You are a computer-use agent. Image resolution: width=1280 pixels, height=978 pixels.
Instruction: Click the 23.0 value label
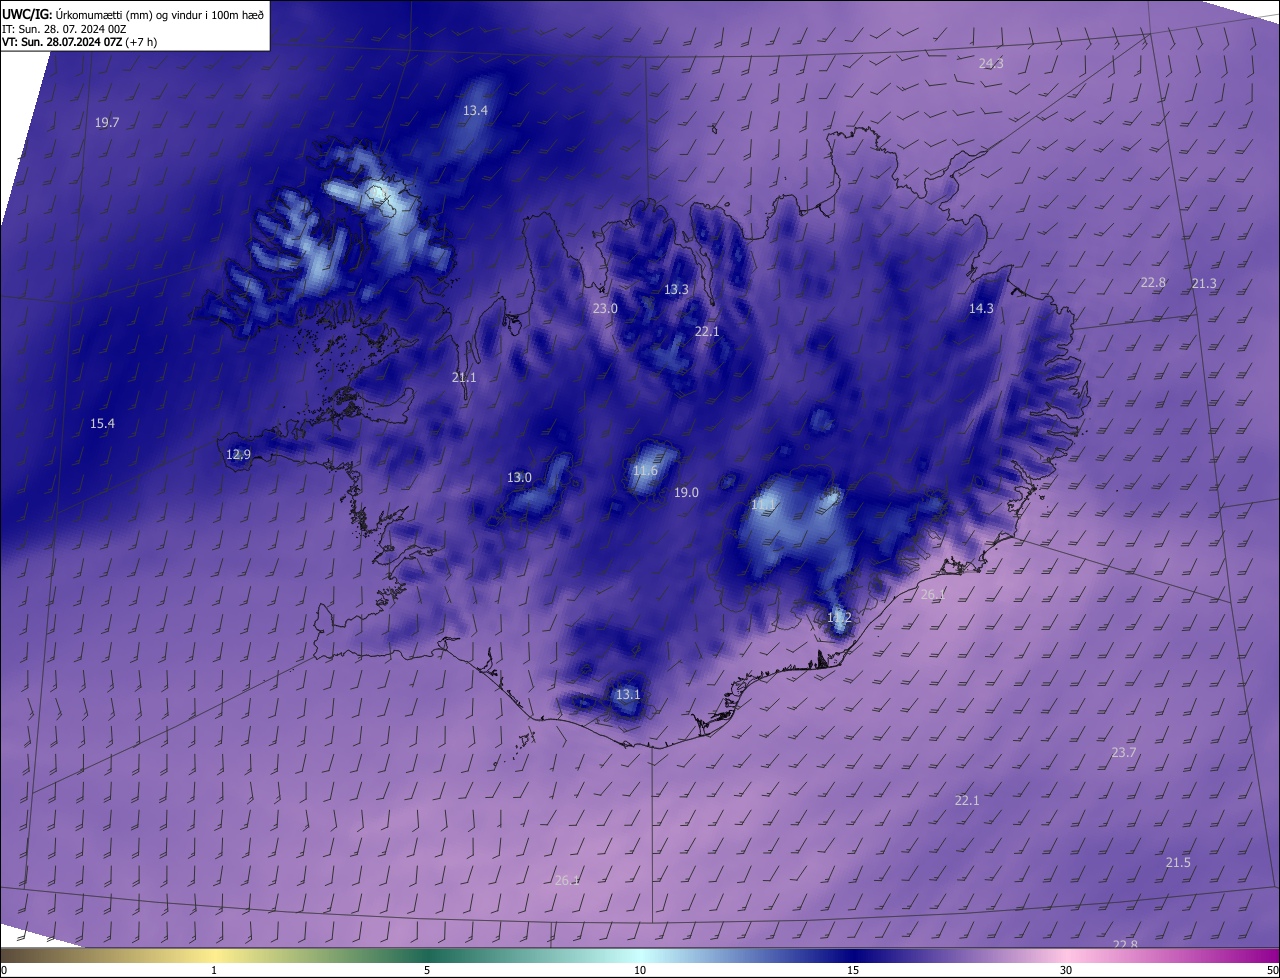pyautogui.click(x=605, y=308)
